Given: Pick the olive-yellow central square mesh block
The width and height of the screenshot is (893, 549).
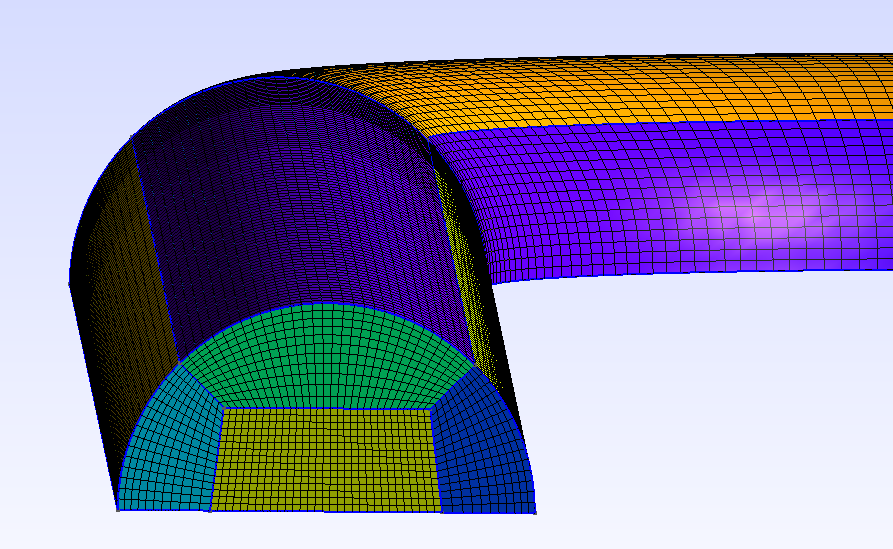Looking at the screenshot, I should 326,459.
